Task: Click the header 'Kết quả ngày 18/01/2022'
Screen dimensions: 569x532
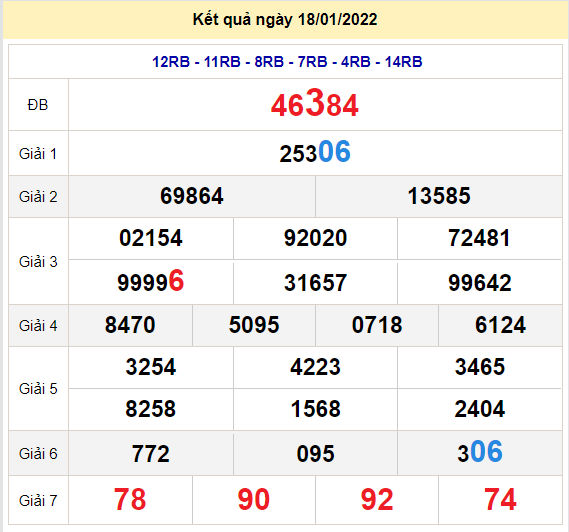Action: [285, 20]
